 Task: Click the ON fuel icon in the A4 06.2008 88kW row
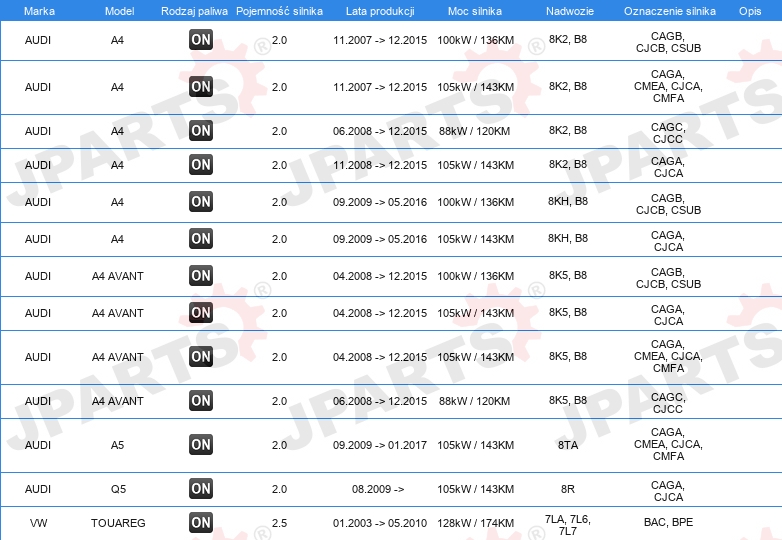coord(201,131)
